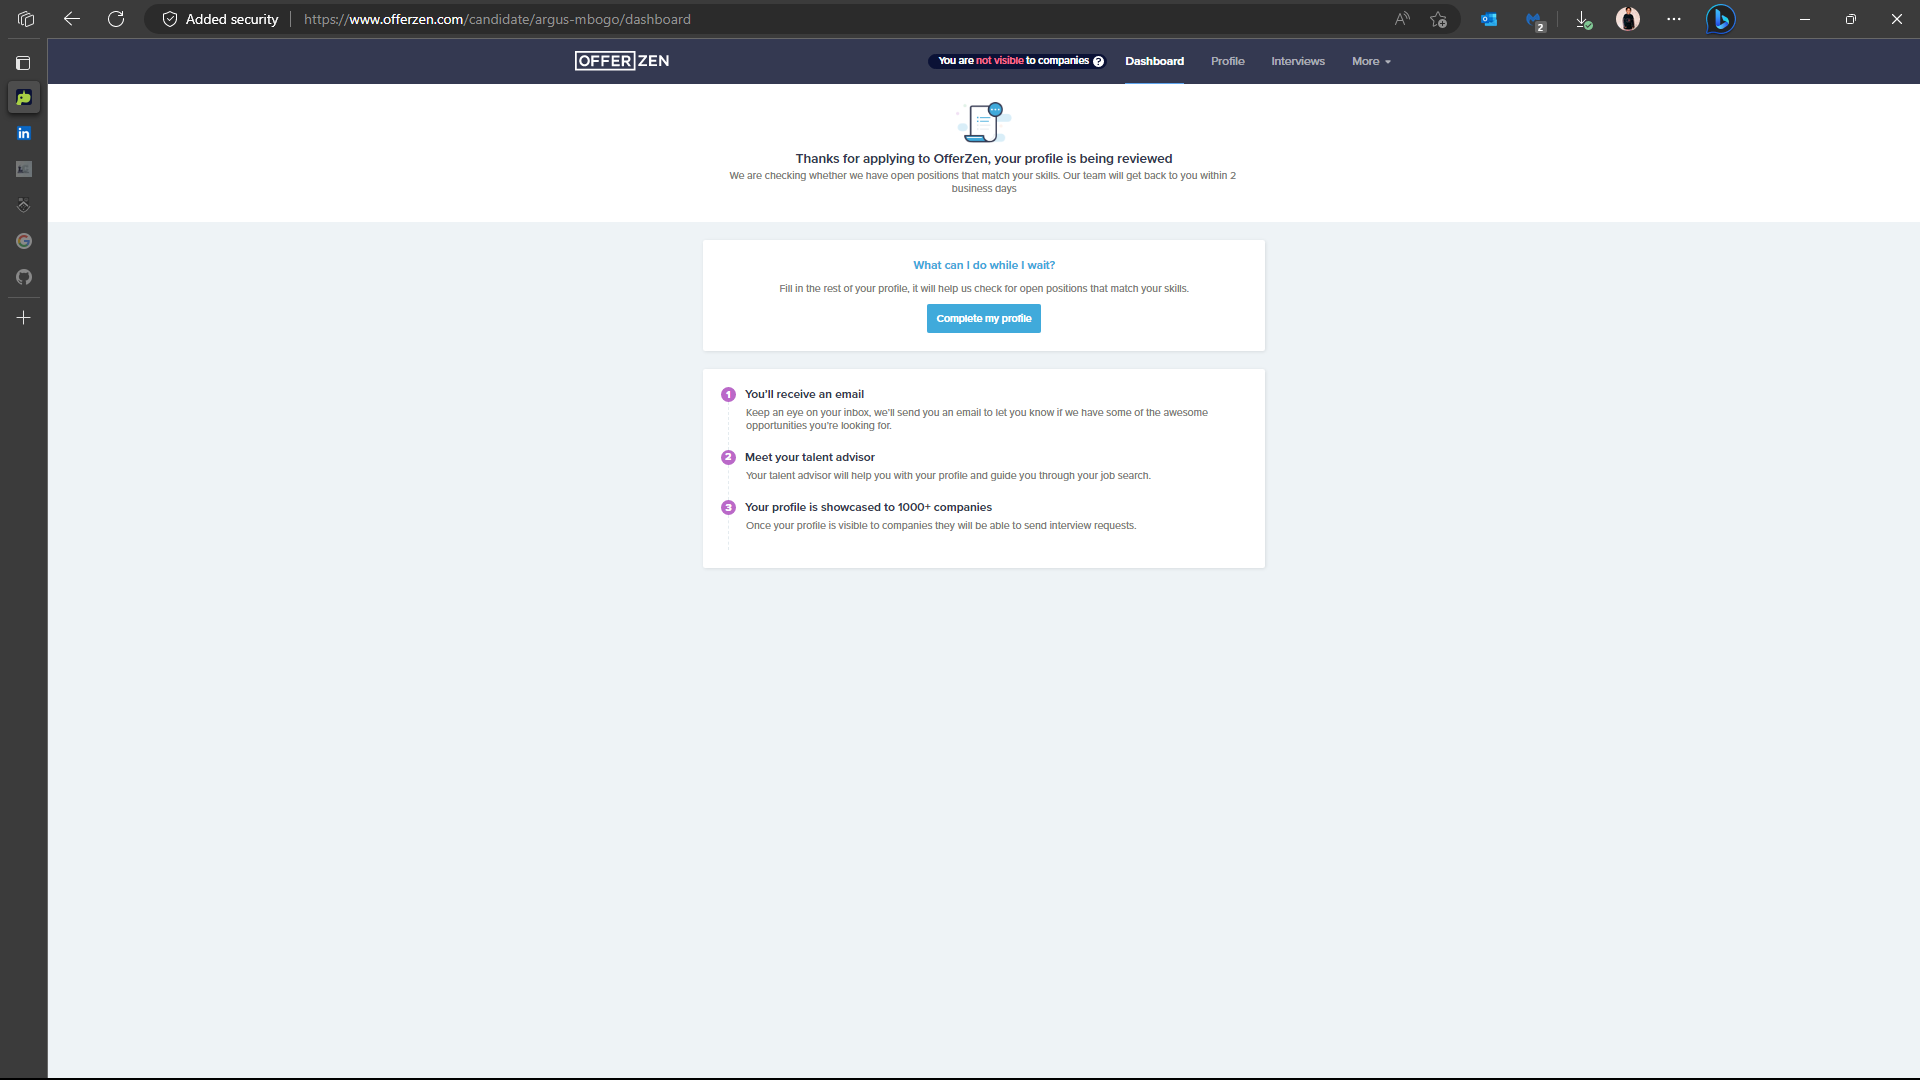Viewport: 1920px width, 1080px height.
Task: Open the Outlook extension icon
Action: (x=1489, y=19)
